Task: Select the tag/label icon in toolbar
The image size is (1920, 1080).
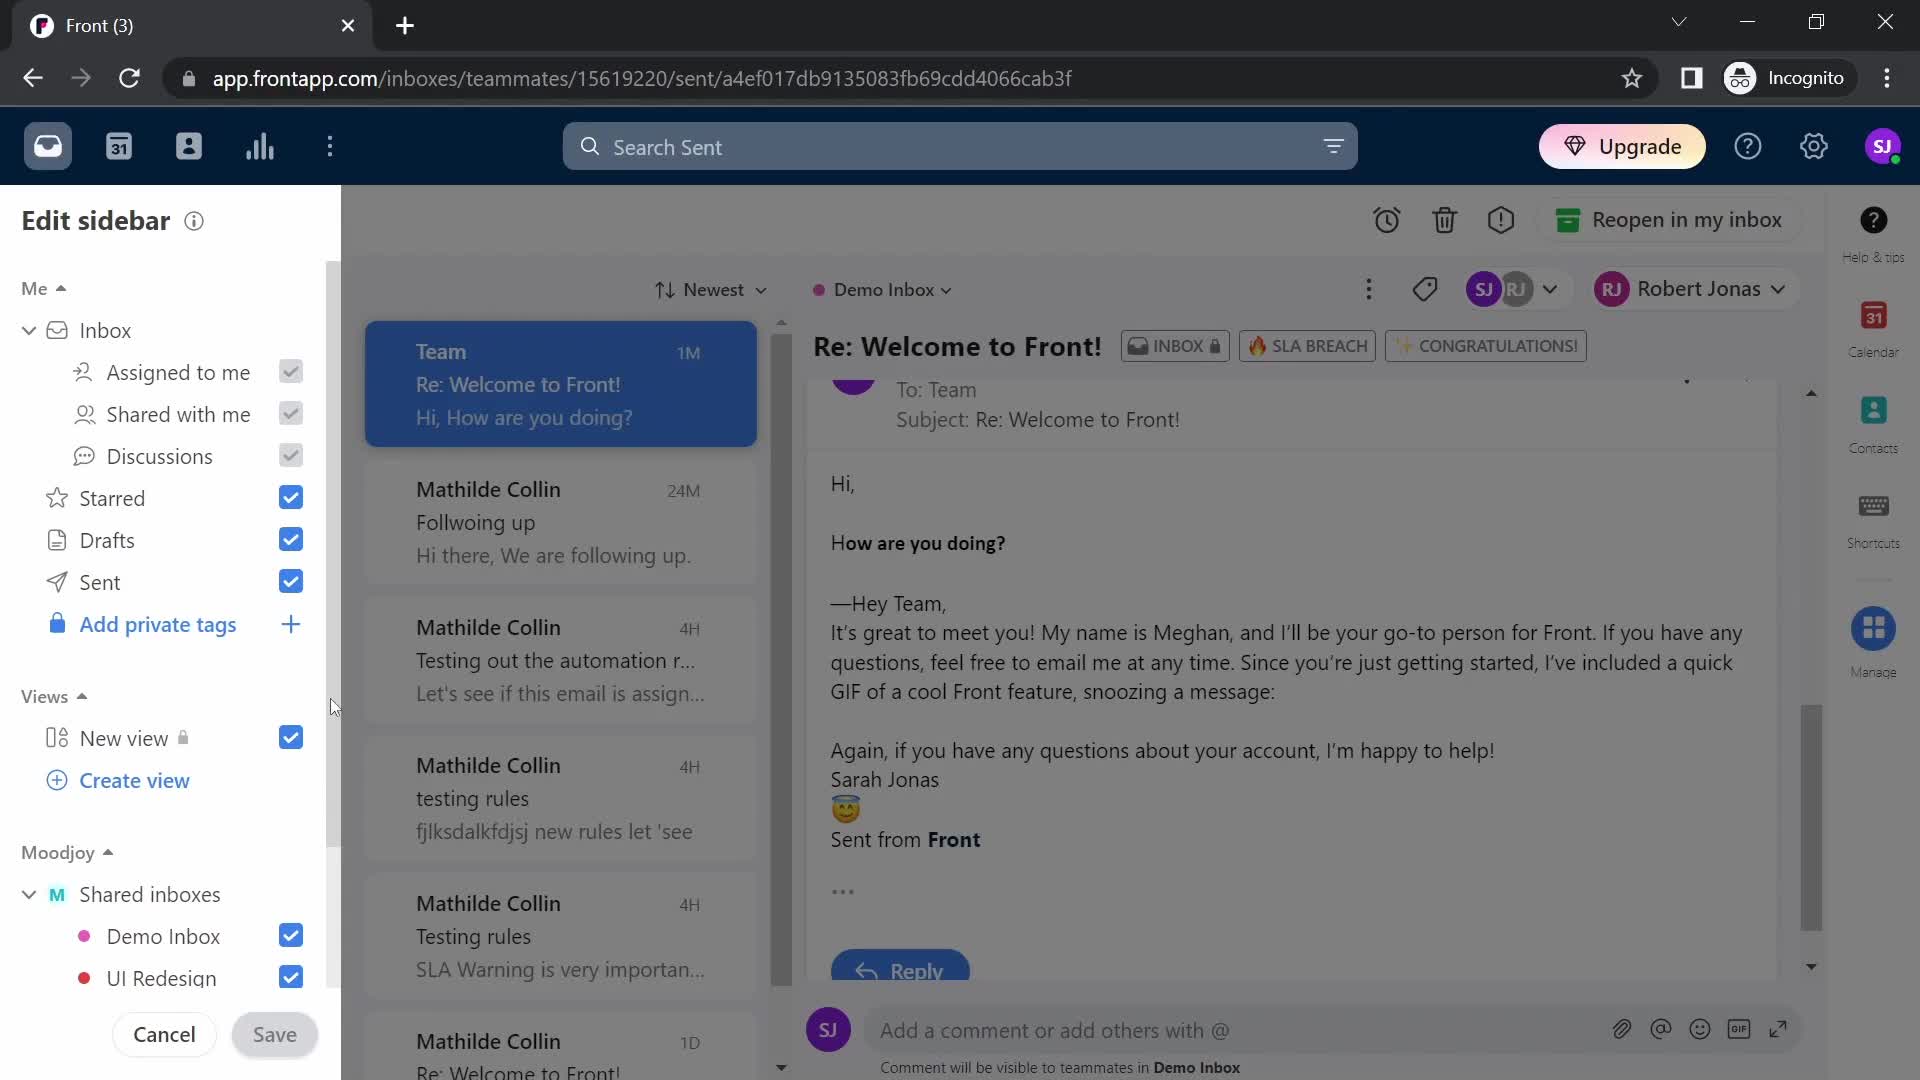Action: click(1424, 289)
